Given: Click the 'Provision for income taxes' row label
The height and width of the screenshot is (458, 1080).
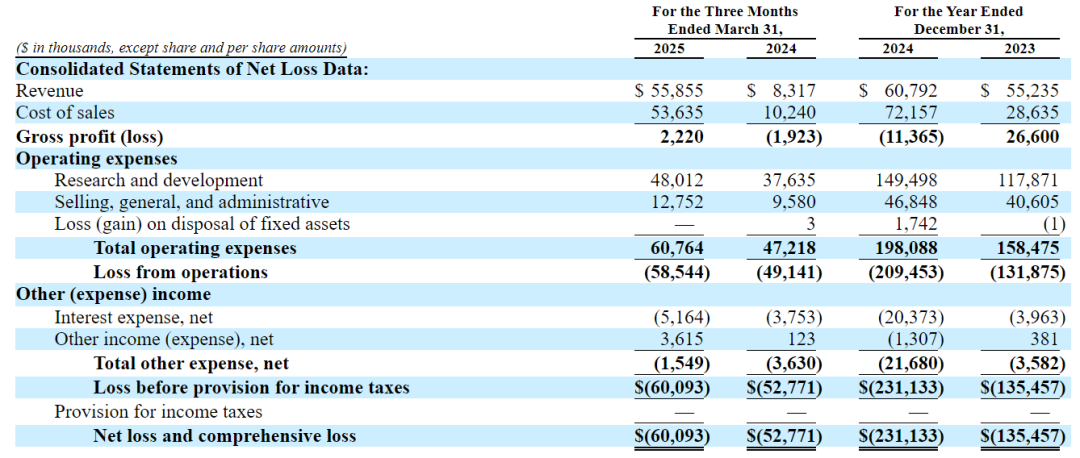Looking at the screenshot, I should [158, 412].
